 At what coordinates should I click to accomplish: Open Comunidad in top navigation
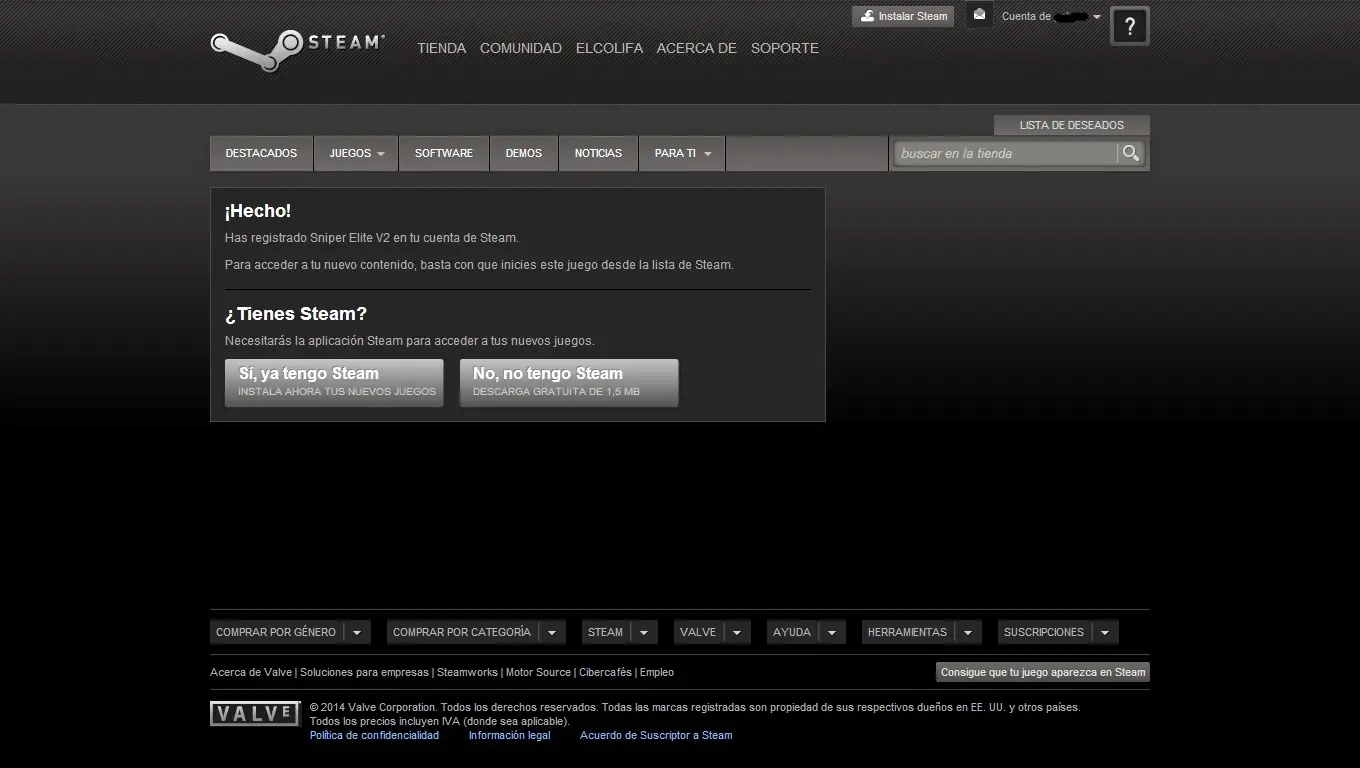(x=521, y=48)
